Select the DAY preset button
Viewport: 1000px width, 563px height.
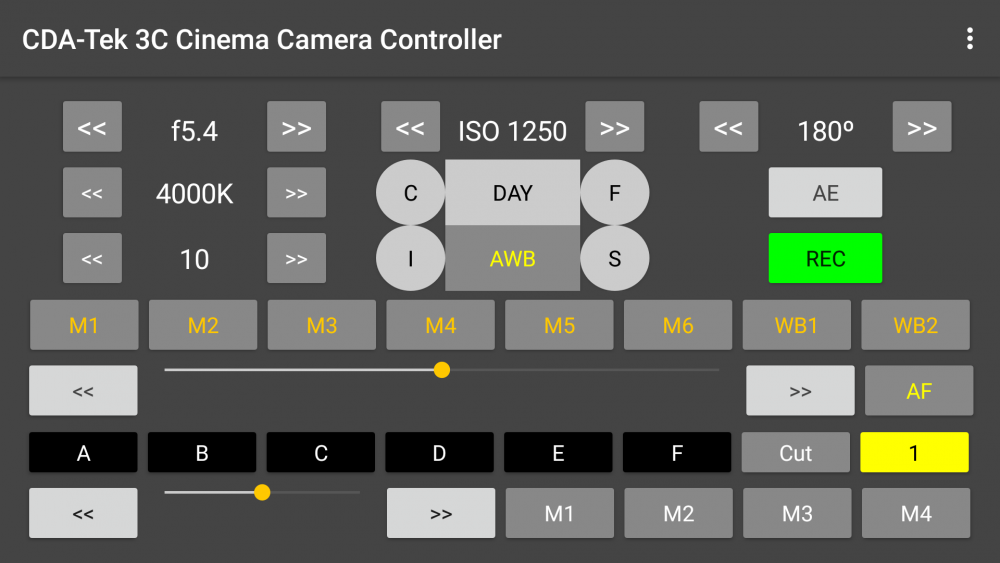pos(512,193)
